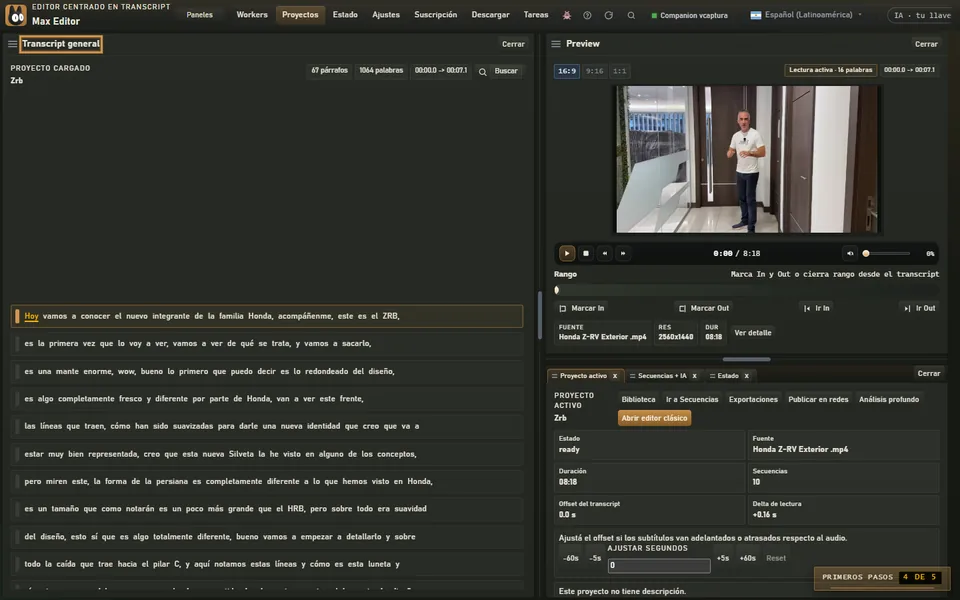
Task: Open the Español (Latinoamérica) language dropdown
Action: (806, 15)
